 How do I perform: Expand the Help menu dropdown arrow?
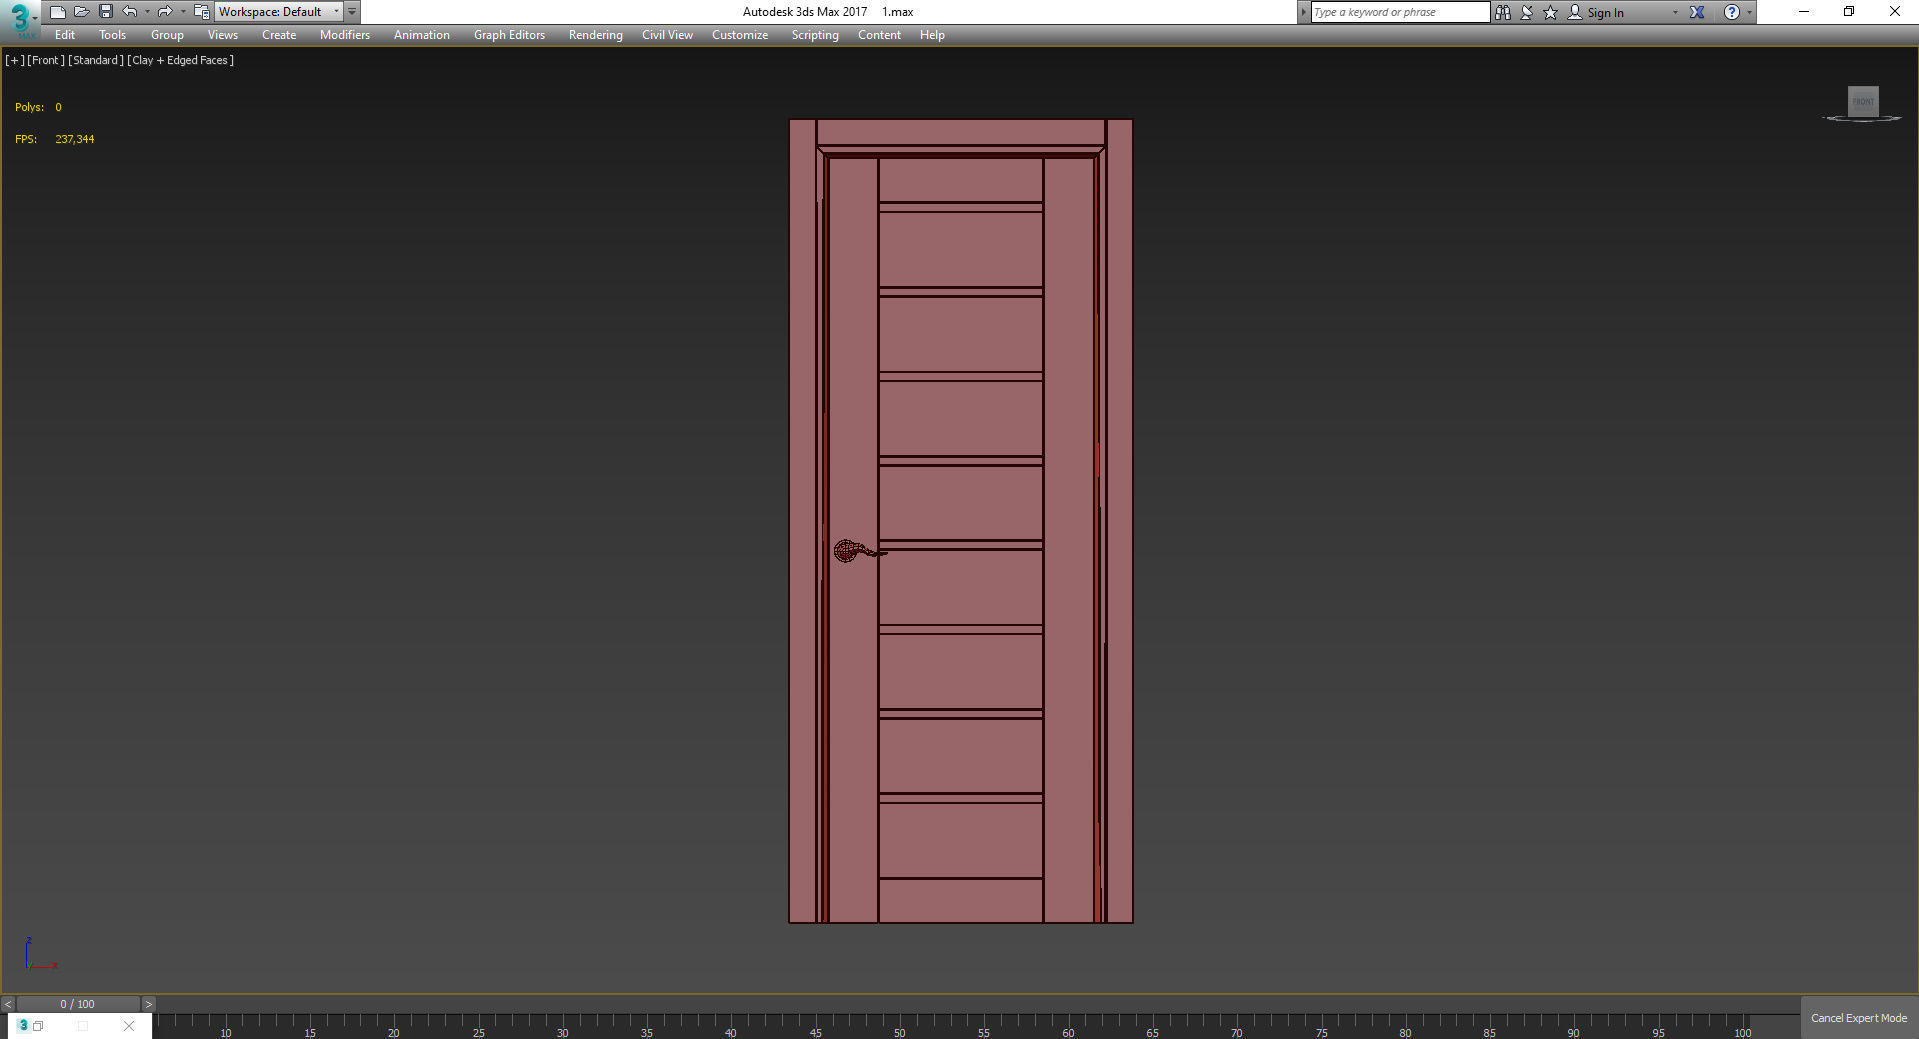[x=1749, y=12]
